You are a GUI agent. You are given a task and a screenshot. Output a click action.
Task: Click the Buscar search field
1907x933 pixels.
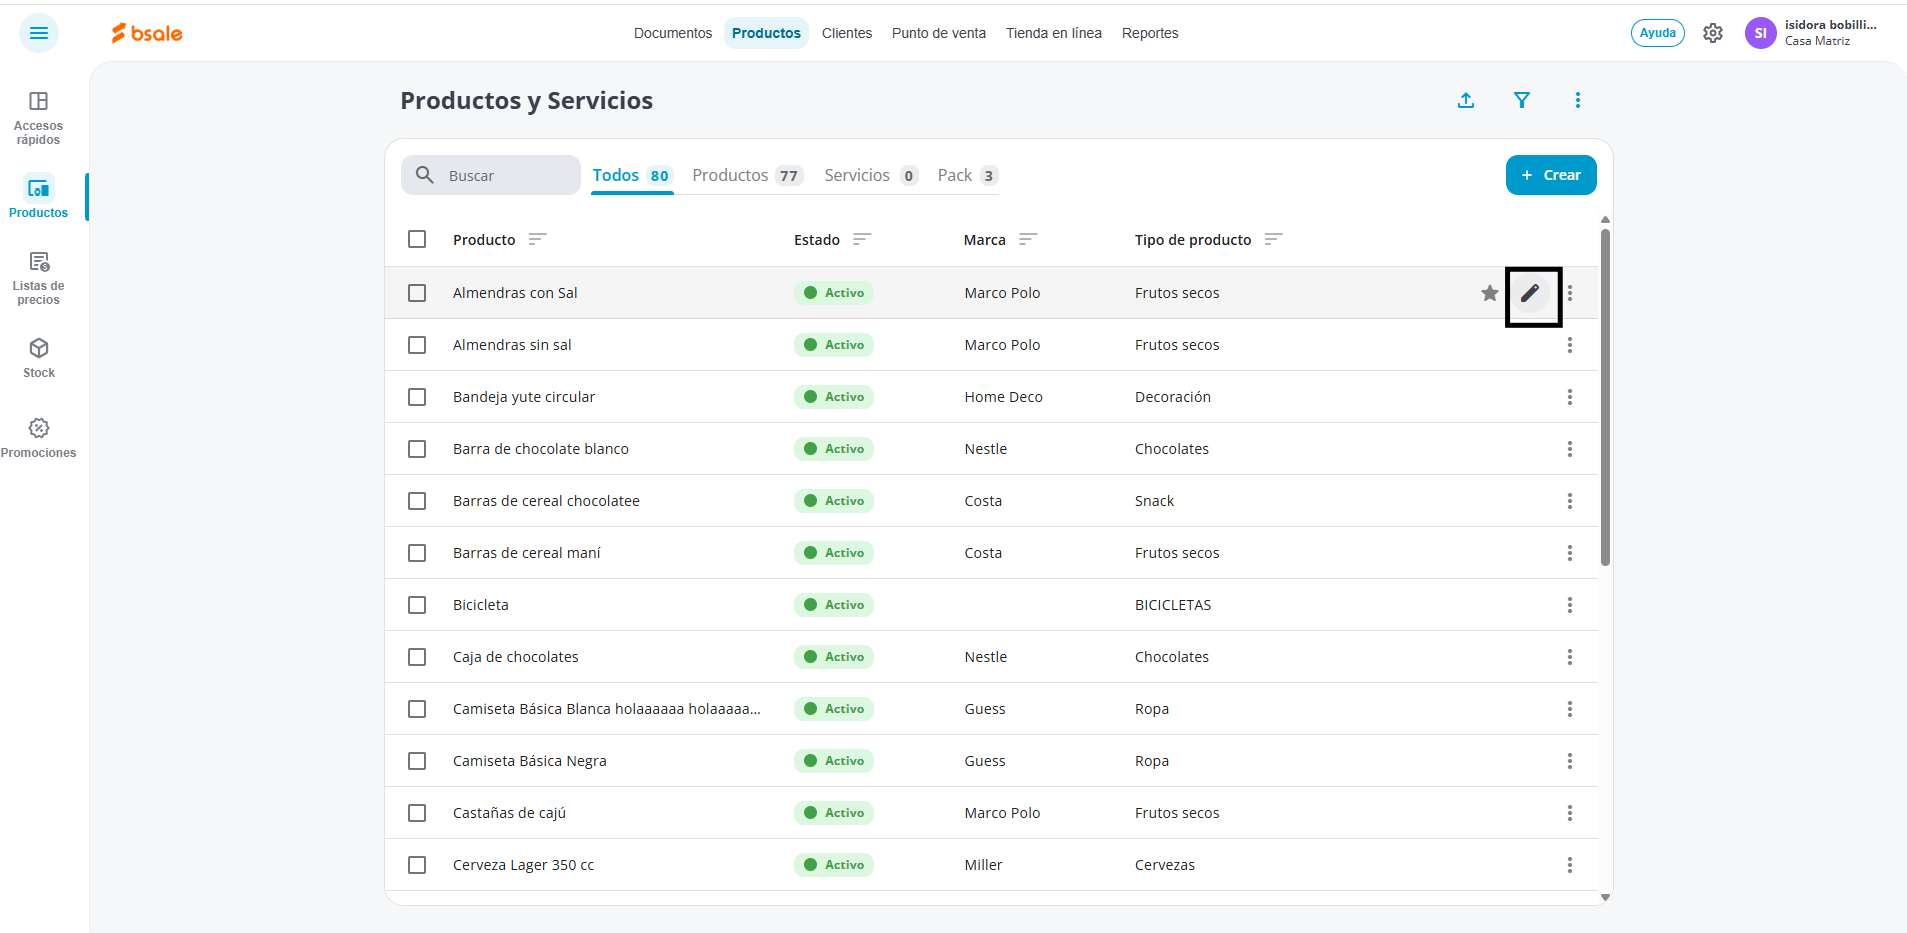(491, 175)
